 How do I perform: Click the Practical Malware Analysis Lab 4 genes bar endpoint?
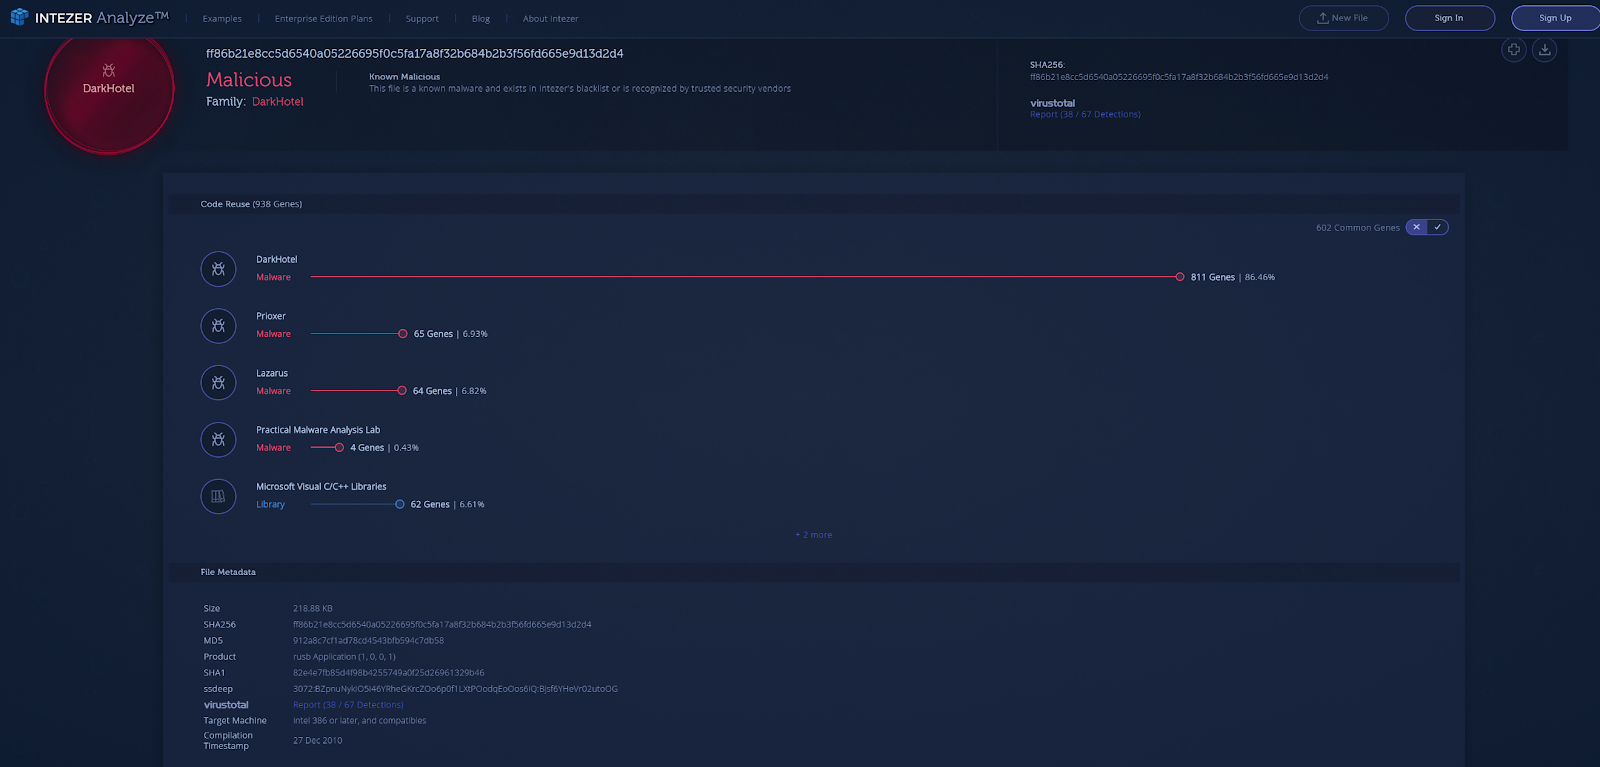tap(339, 448)
